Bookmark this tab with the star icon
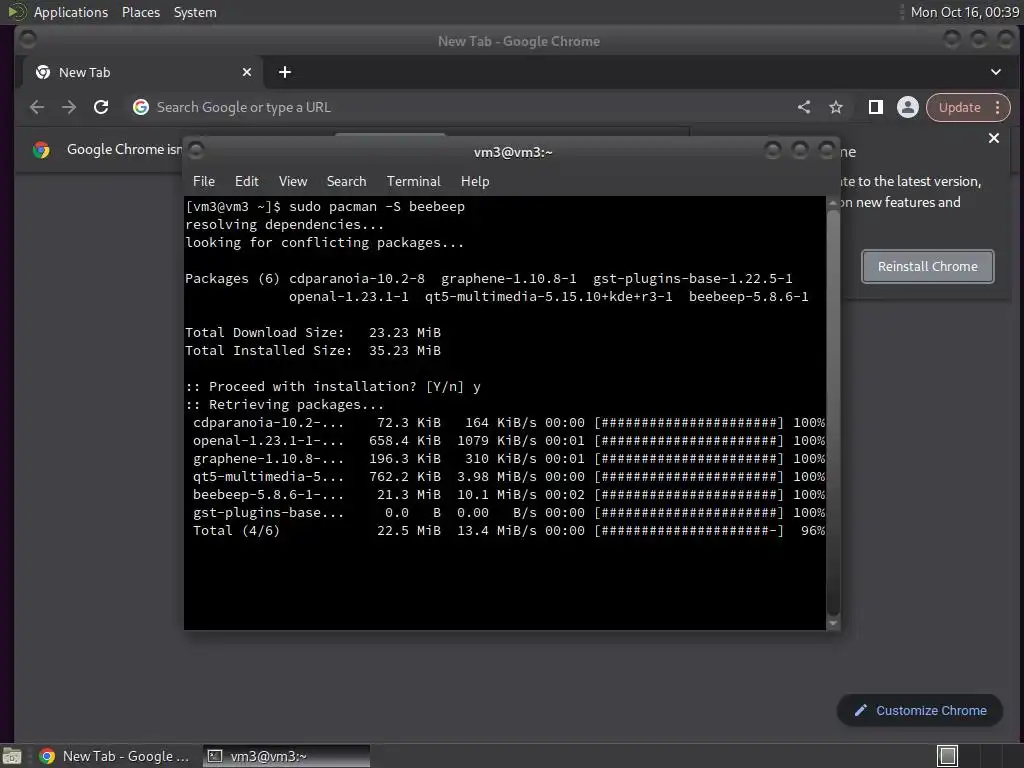Viewport: 1024px width, 768px height. pyautogui.click(x=836, y=107)
